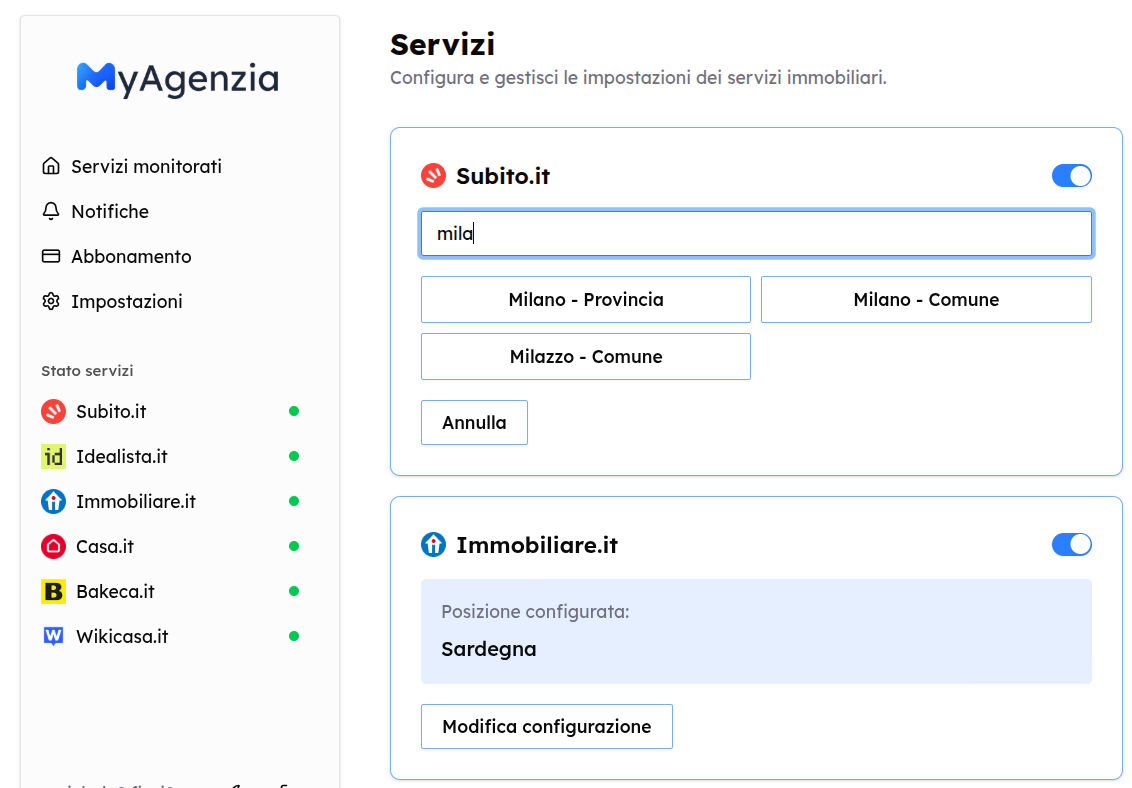Click the Configura e gestisci subtitle text
The height and width of the screenshot is (788, 1132).
coord(638,77)
